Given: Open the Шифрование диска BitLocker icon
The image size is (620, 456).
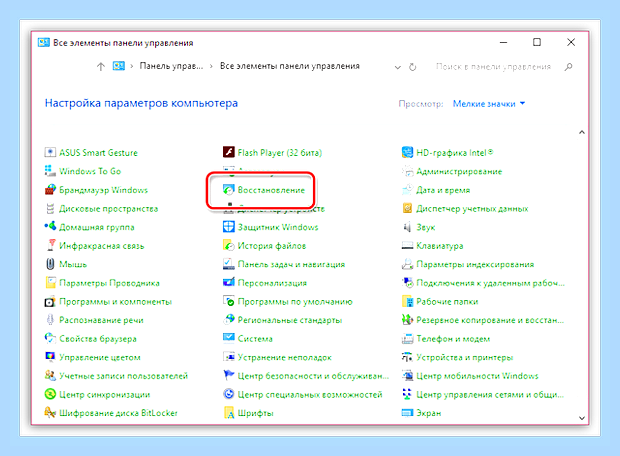Looking at the screenshot, I should [x=50, y=412].
